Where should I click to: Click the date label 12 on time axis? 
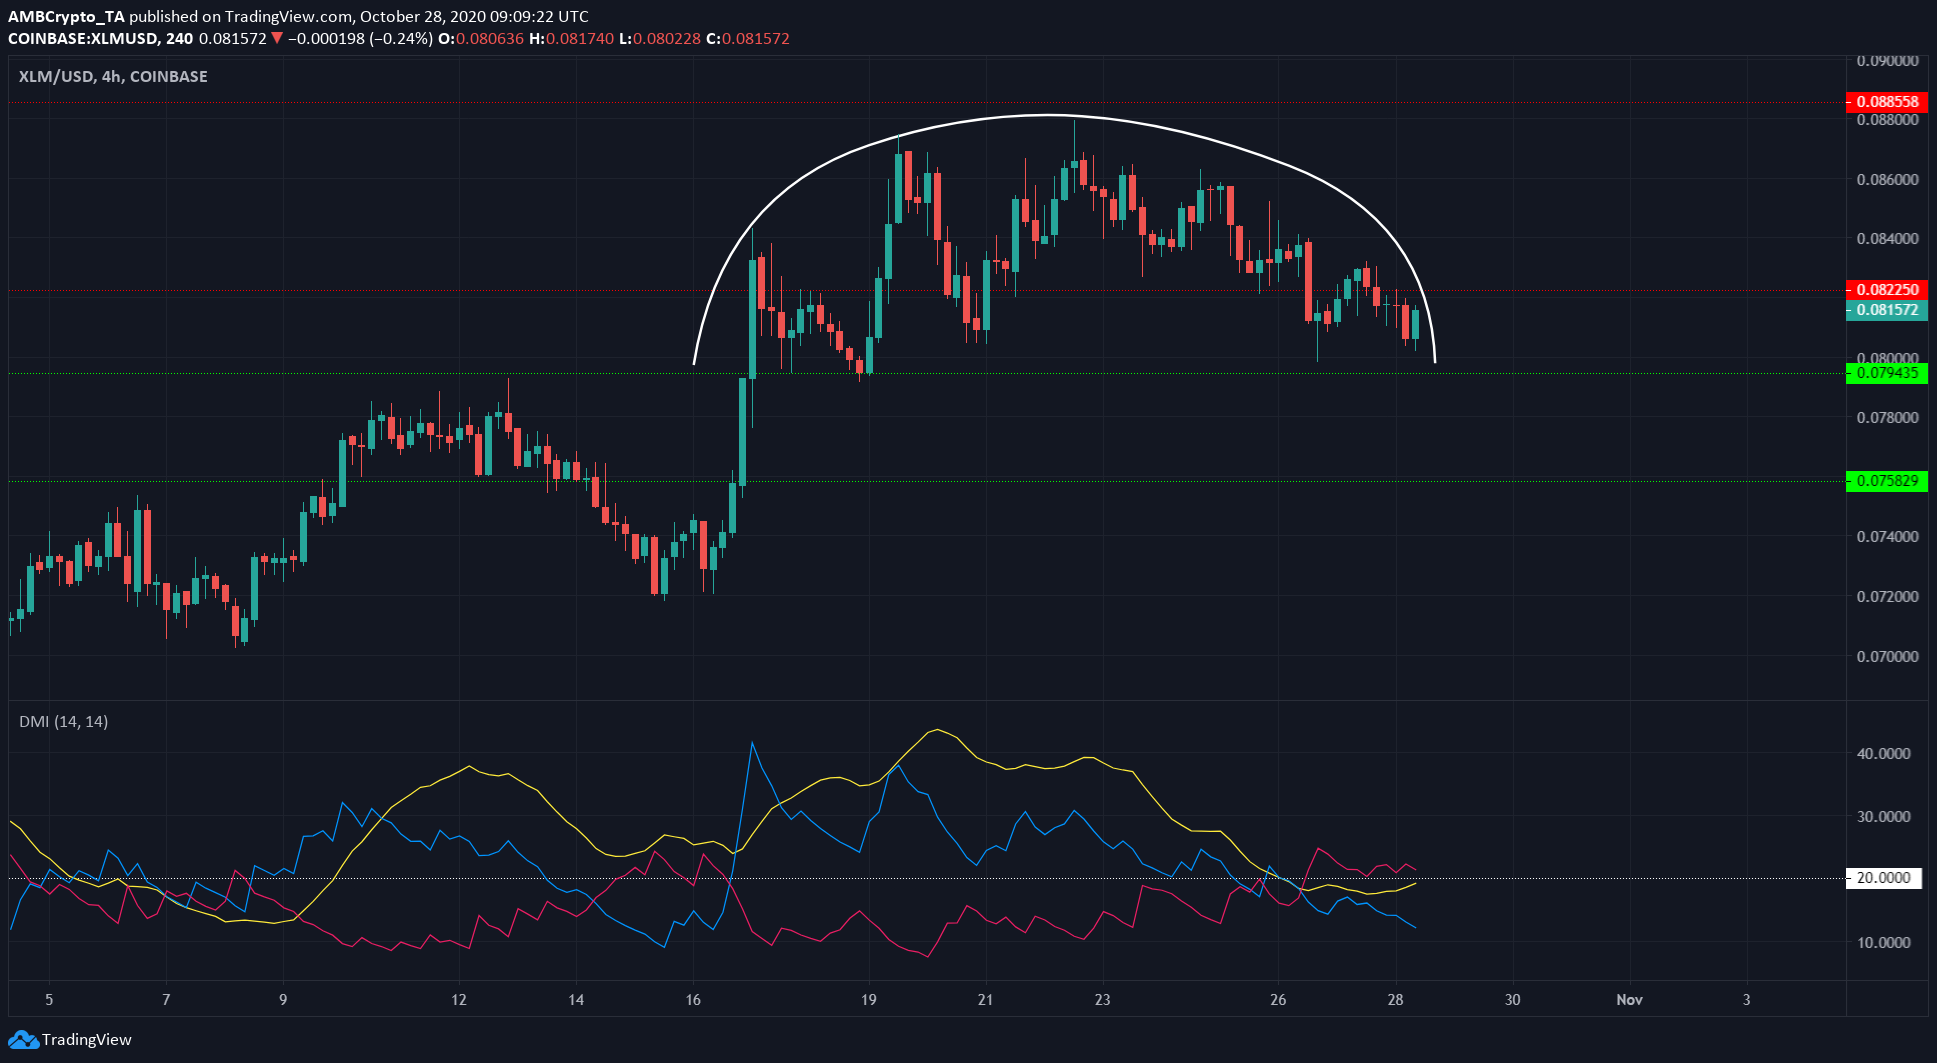tap(459, 1000)
